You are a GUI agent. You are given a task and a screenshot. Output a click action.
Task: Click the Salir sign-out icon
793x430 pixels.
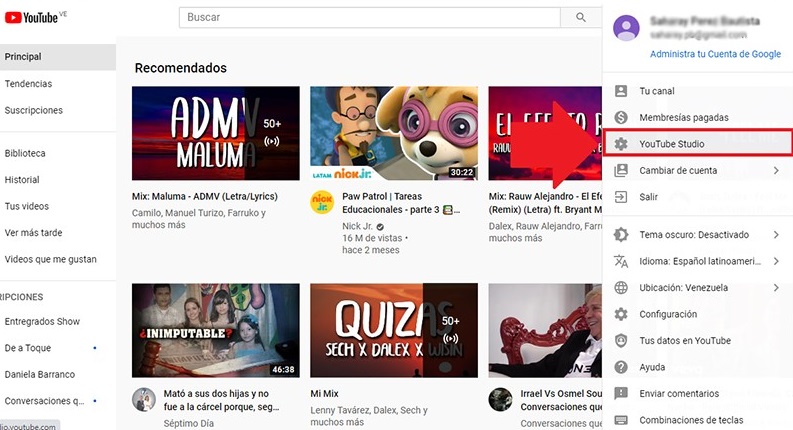621,197
